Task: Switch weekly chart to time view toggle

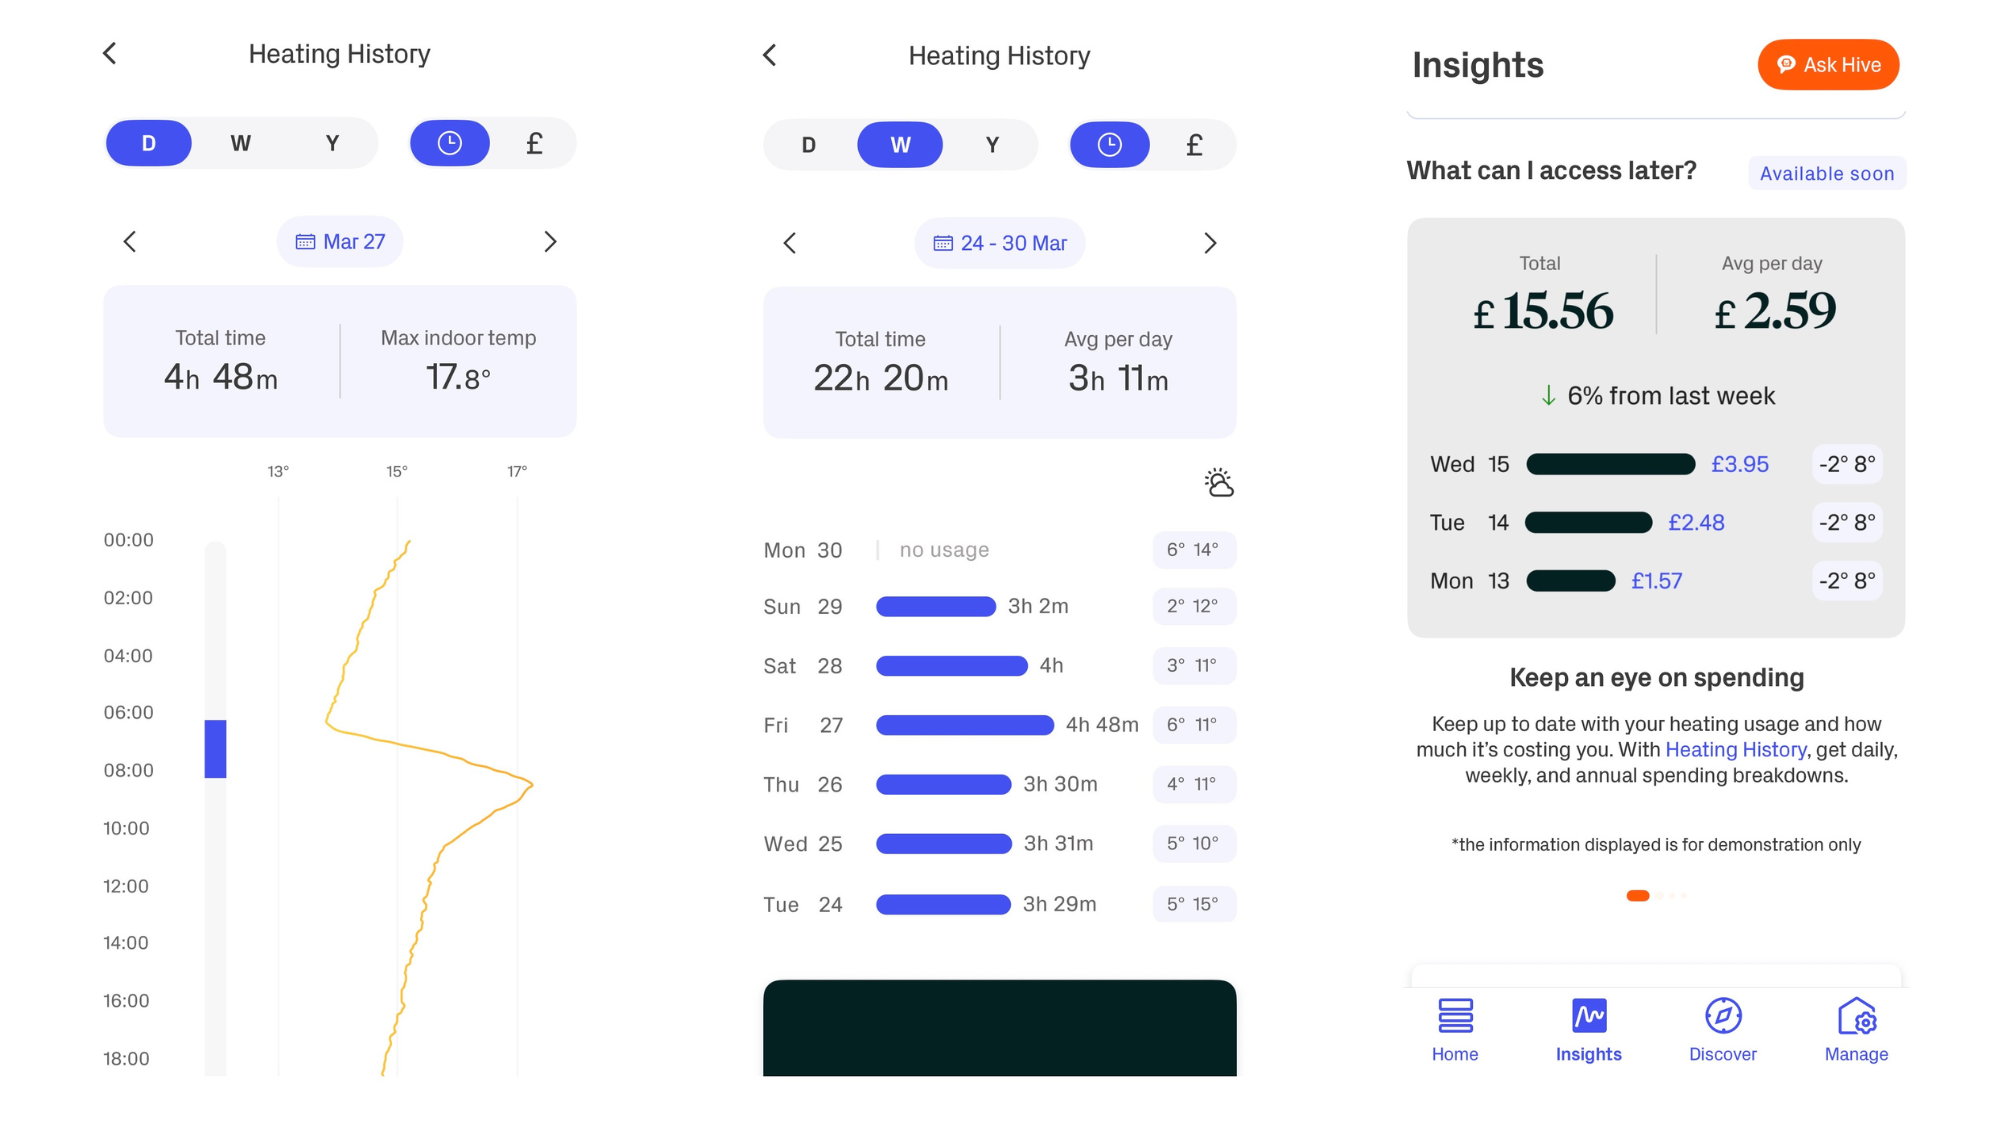Action: (x=1110, y=144)
